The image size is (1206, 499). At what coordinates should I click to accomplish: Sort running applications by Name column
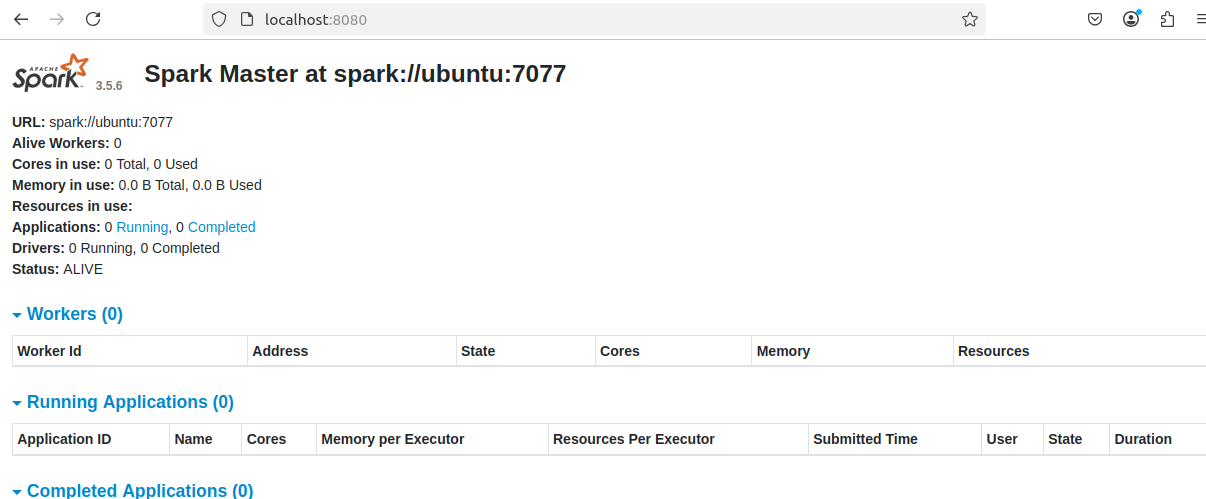tap(205, 439)
